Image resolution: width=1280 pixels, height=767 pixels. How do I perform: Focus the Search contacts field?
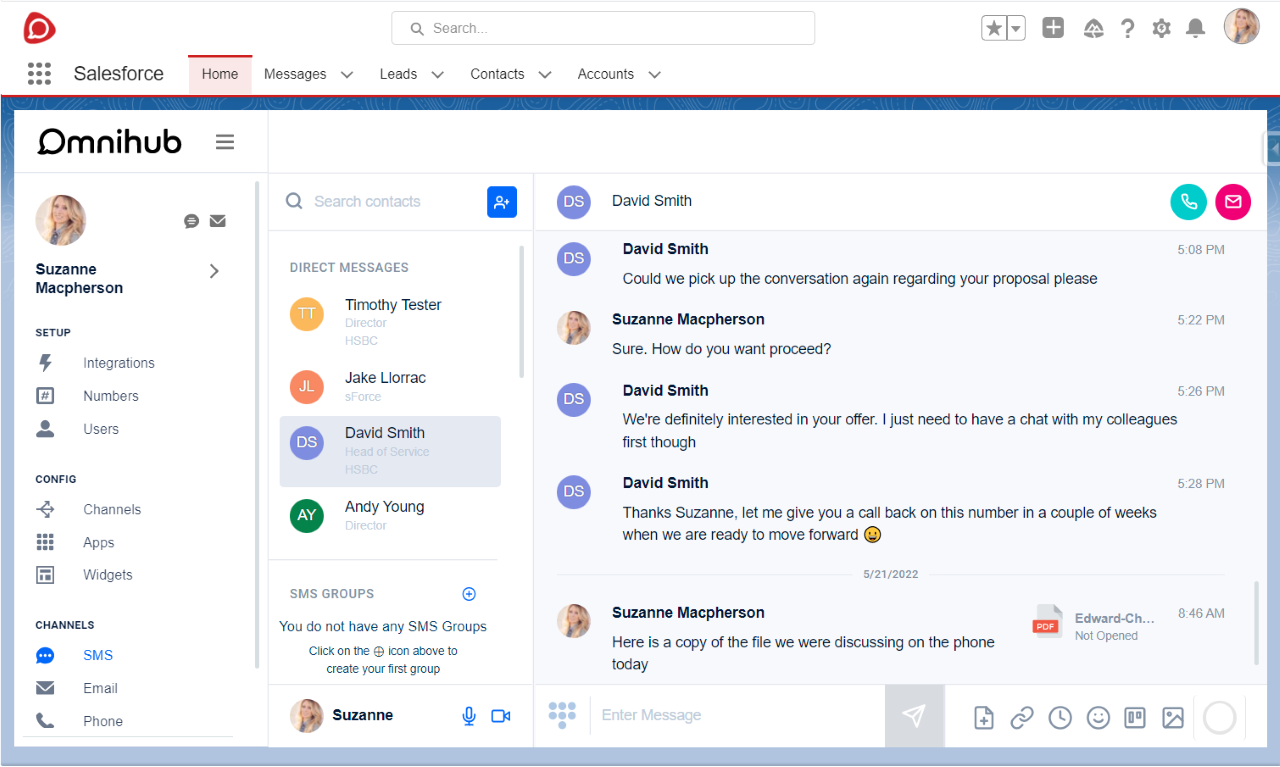tap(380, 201)
